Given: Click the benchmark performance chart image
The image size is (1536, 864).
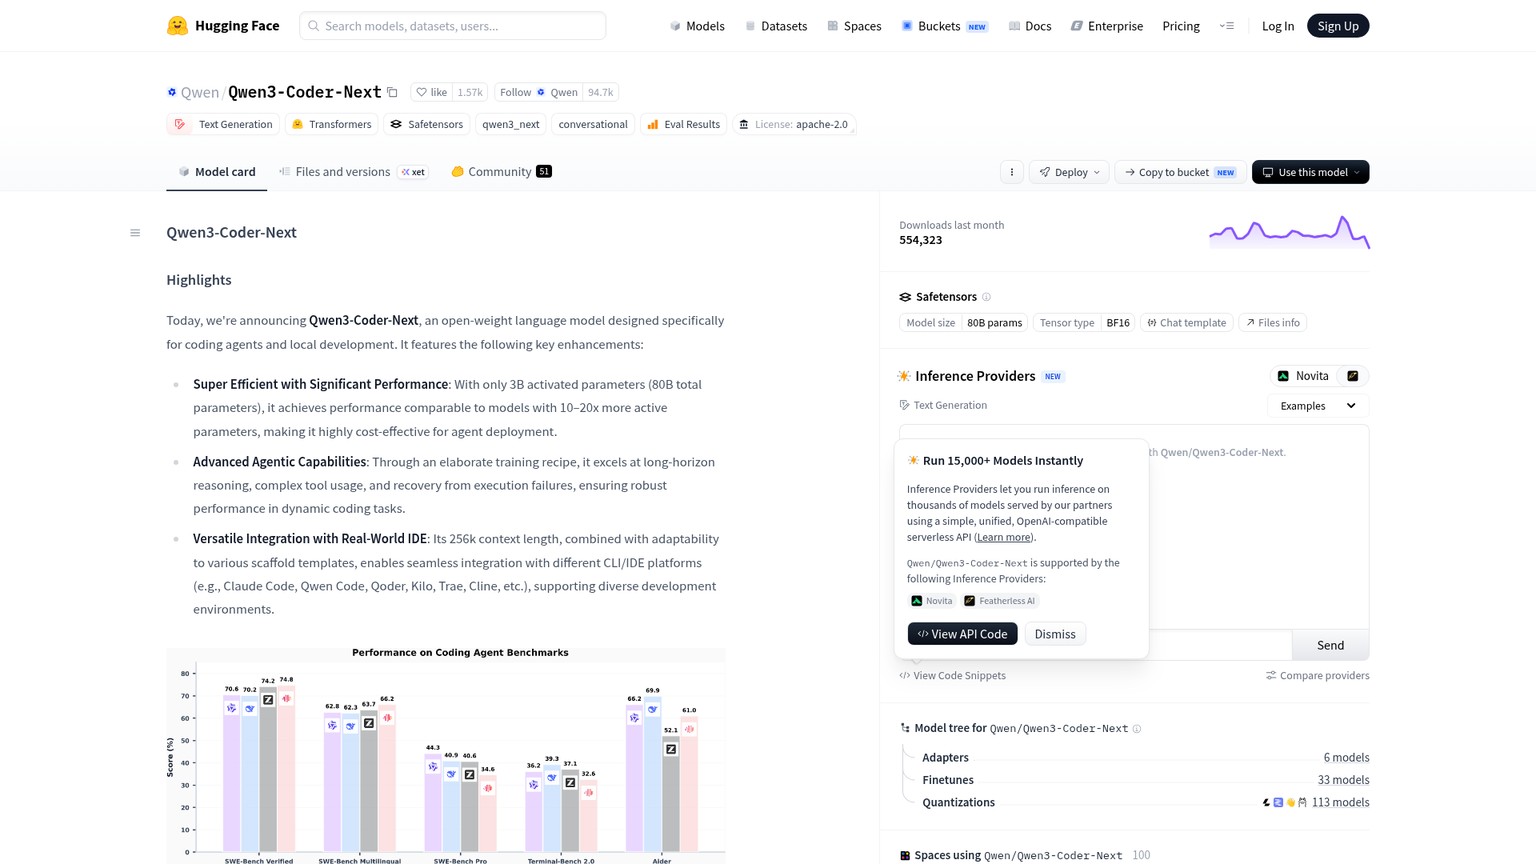Looking at the screenshot, I should coord(446,756).
